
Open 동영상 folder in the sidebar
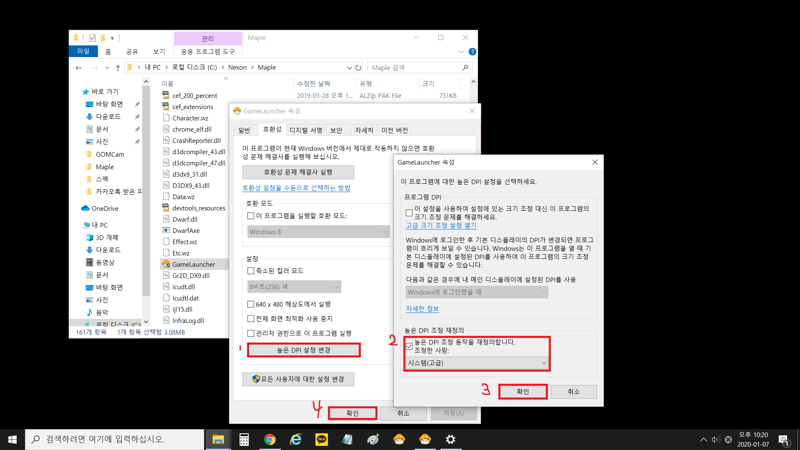coord(100,262)
